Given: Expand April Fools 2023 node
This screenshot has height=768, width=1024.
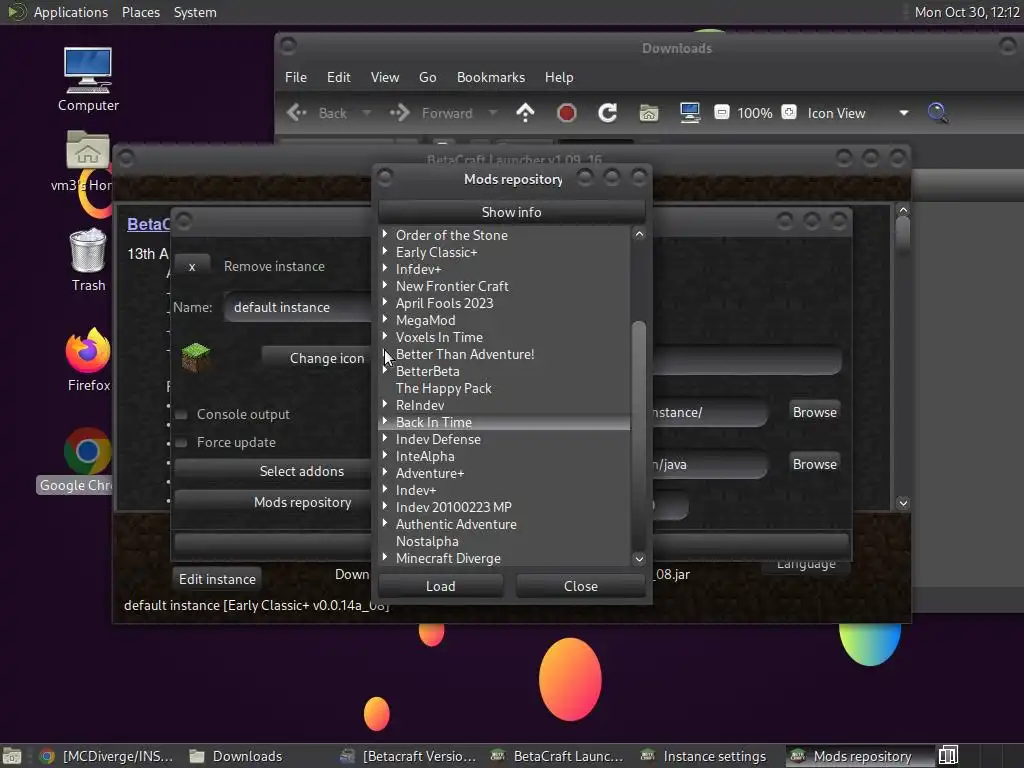Looking at the screenshot, I should [385, 302].
